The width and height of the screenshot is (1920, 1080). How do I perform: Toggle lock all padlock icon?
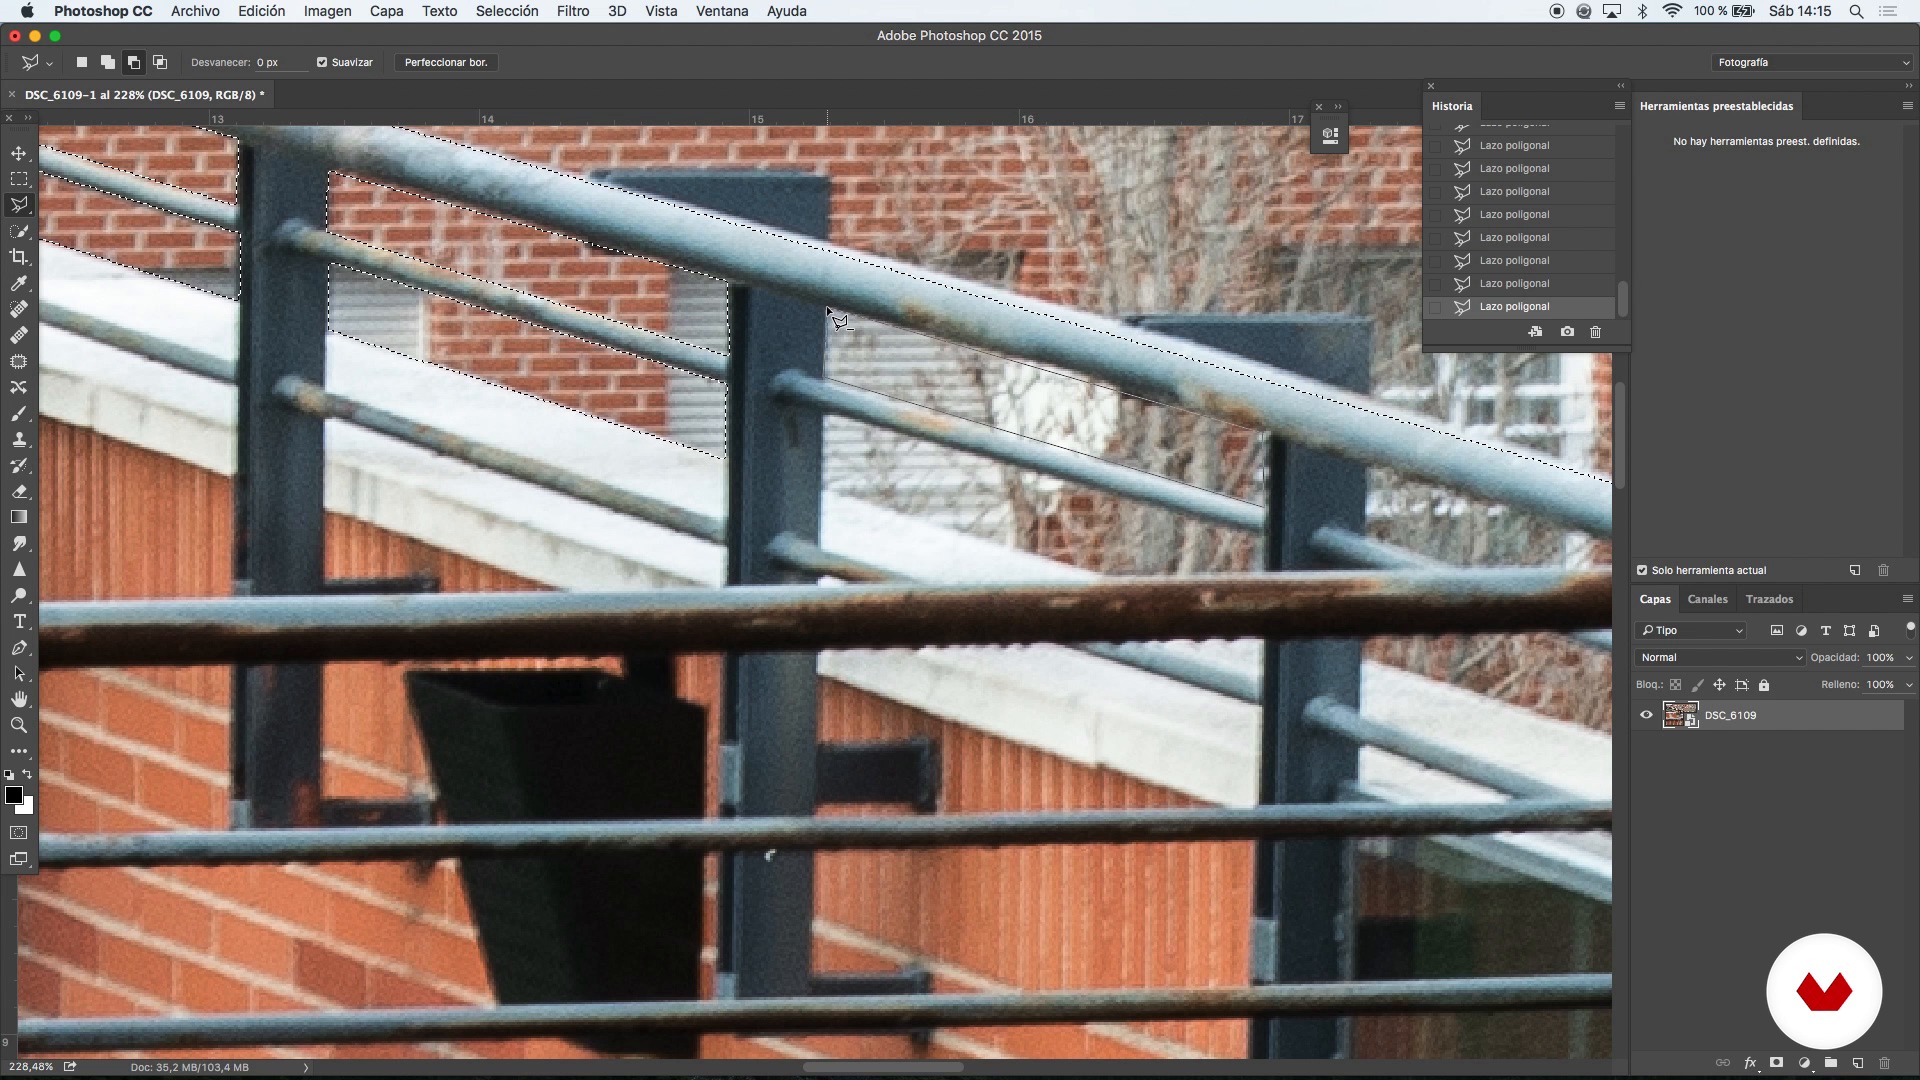(1764, 685)
